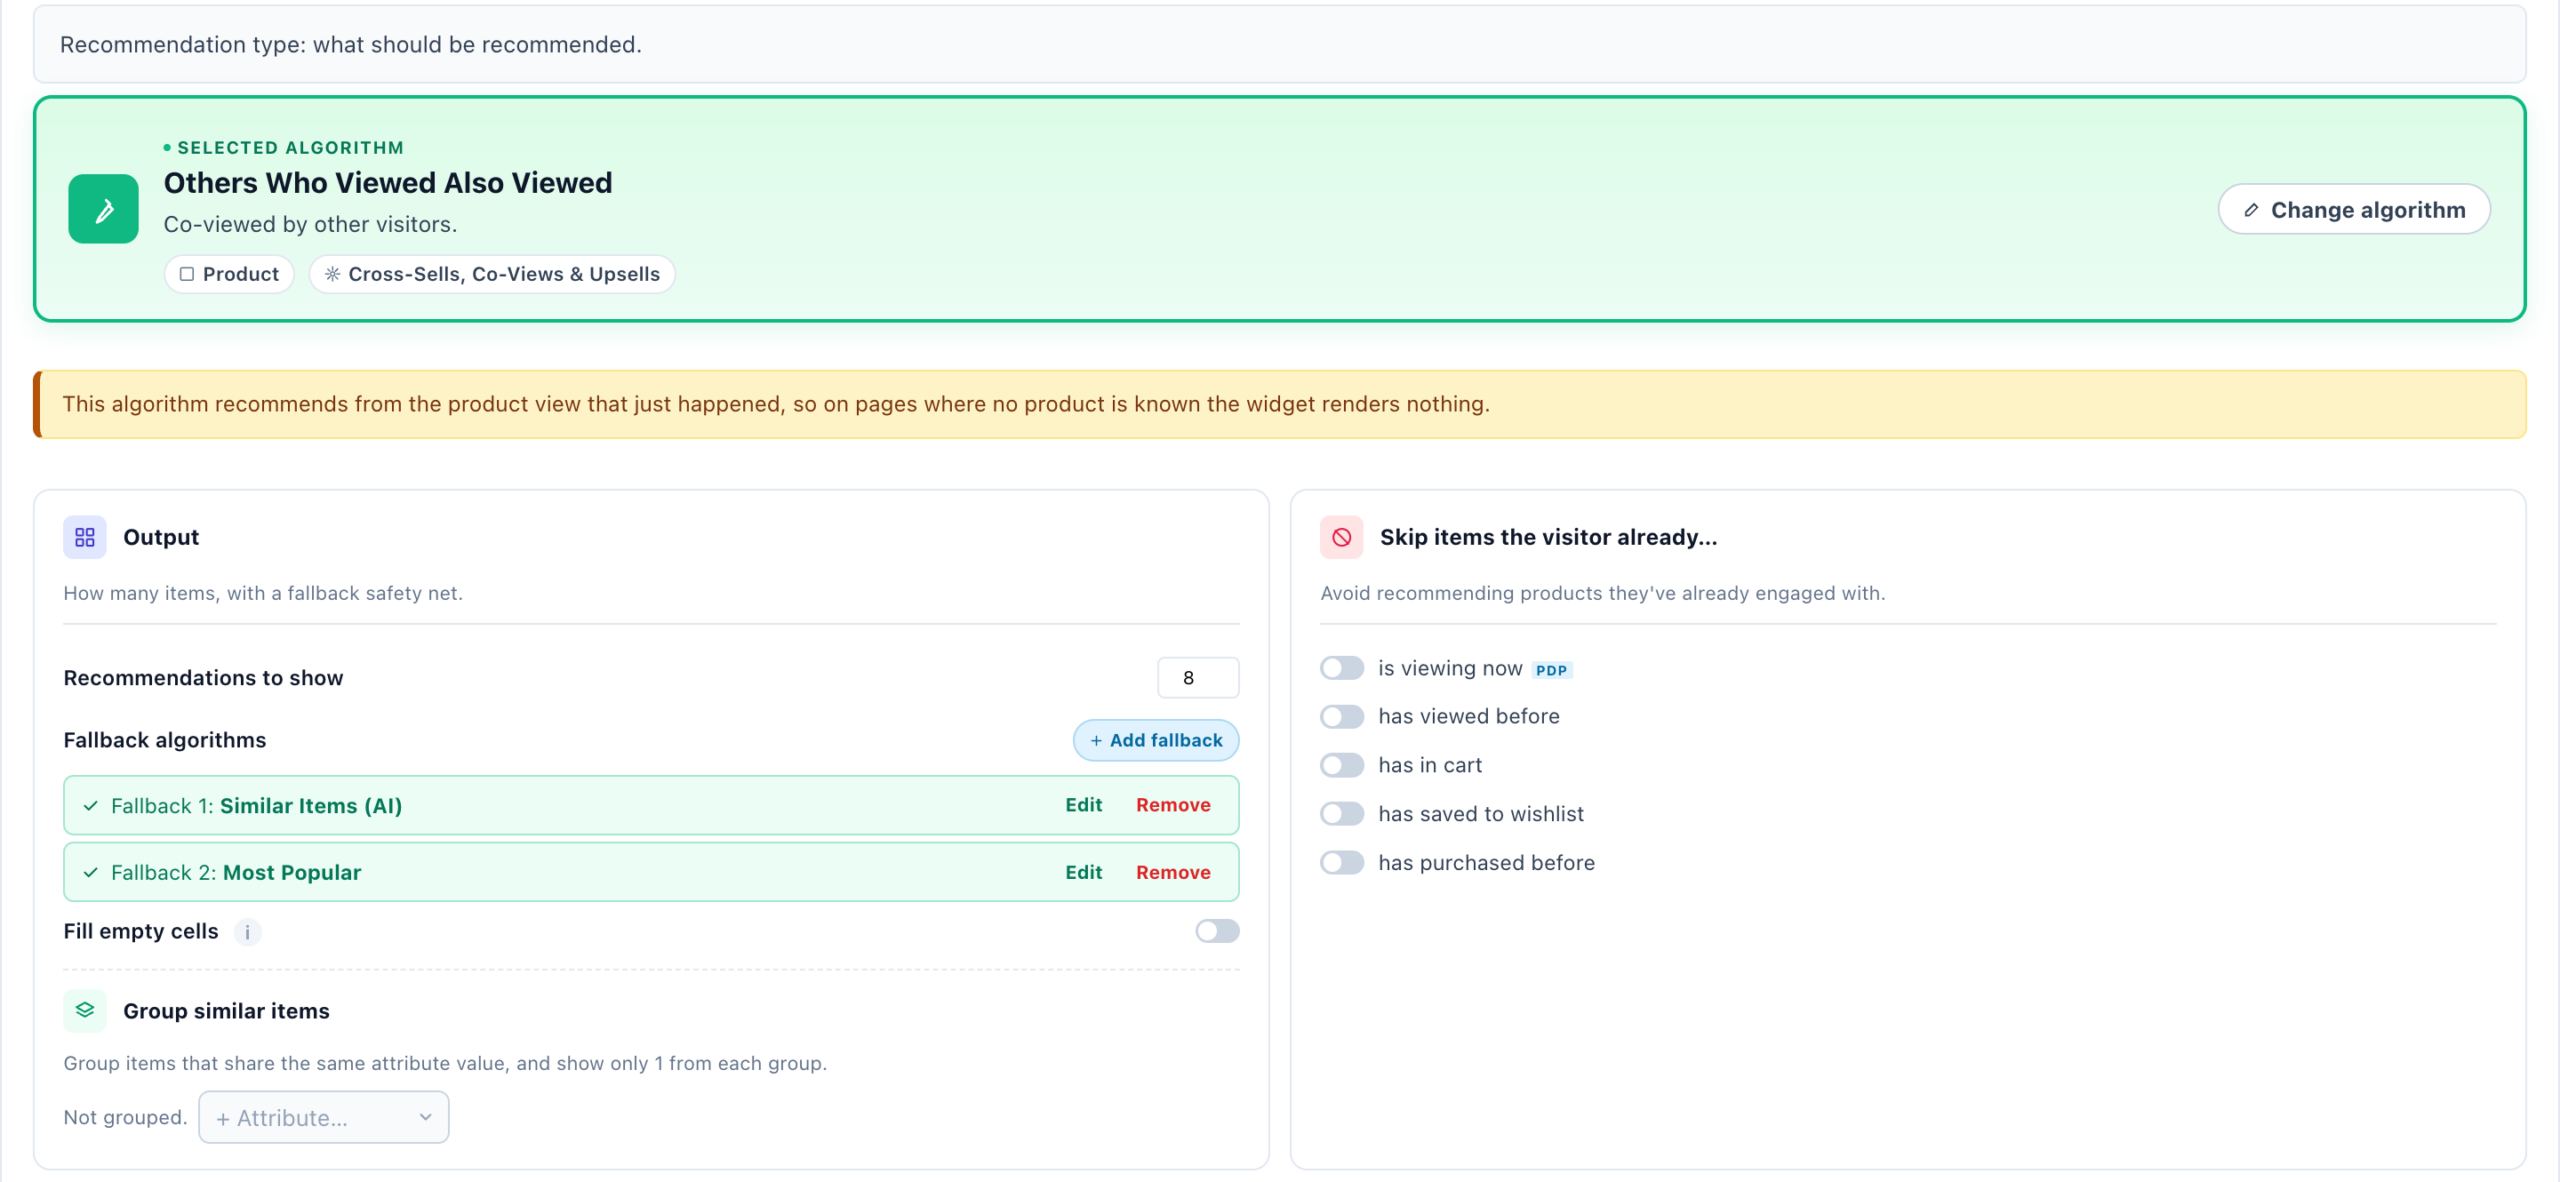Click the Recommendations to show number field

click(1198, 678)
